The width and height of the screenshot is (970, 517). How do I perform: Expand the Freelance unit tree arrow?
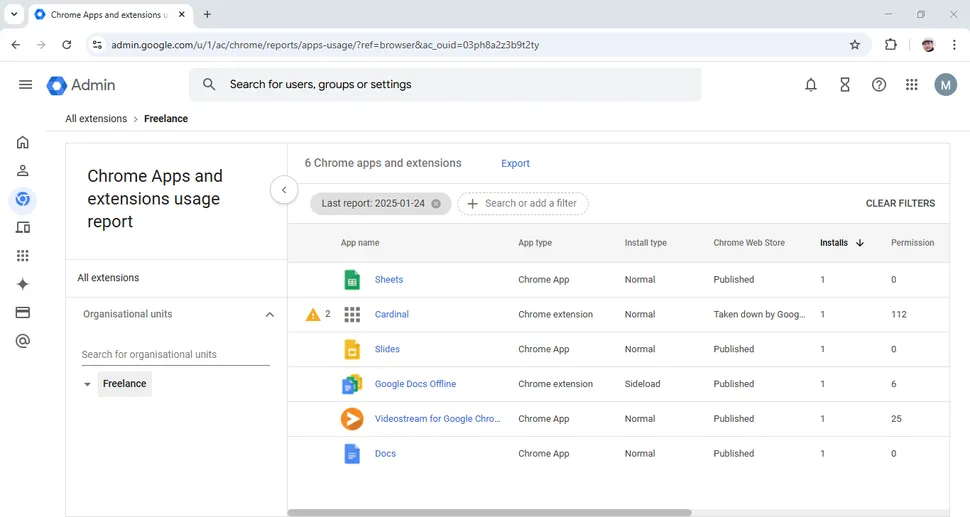click(87, 384)
